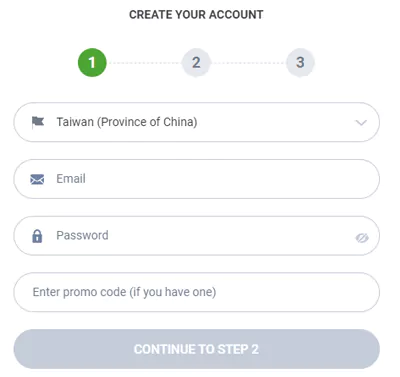Click the promo code input field
The height and width of the screenshot is (377, 400).
[196, 292]
